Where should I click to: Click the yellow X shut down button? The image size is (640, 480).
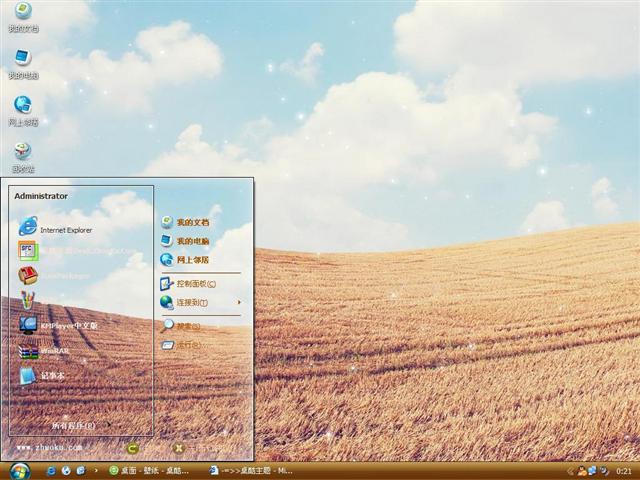(x=178, y=448)
